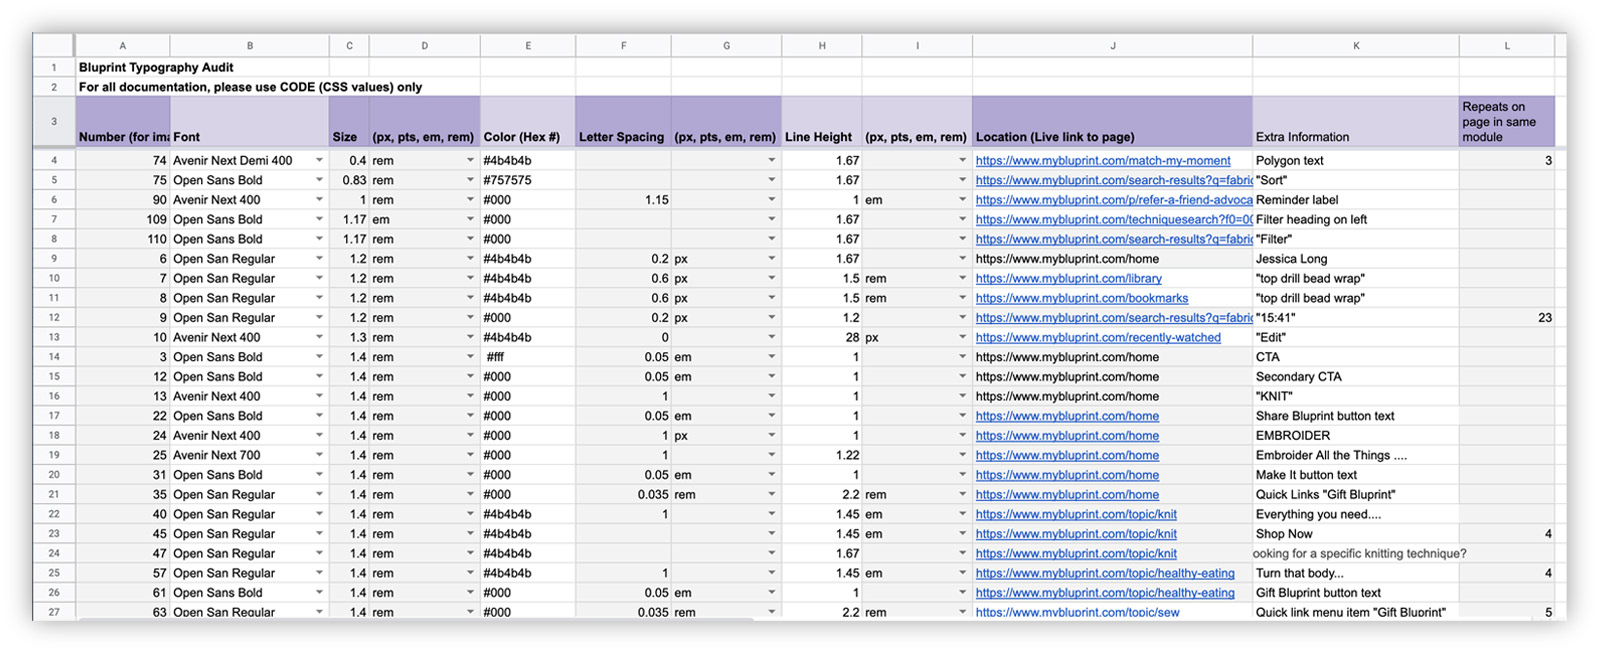This screenshot has width=1600, height=653.
Task: Select column K header
Action: click(1356, 46)
